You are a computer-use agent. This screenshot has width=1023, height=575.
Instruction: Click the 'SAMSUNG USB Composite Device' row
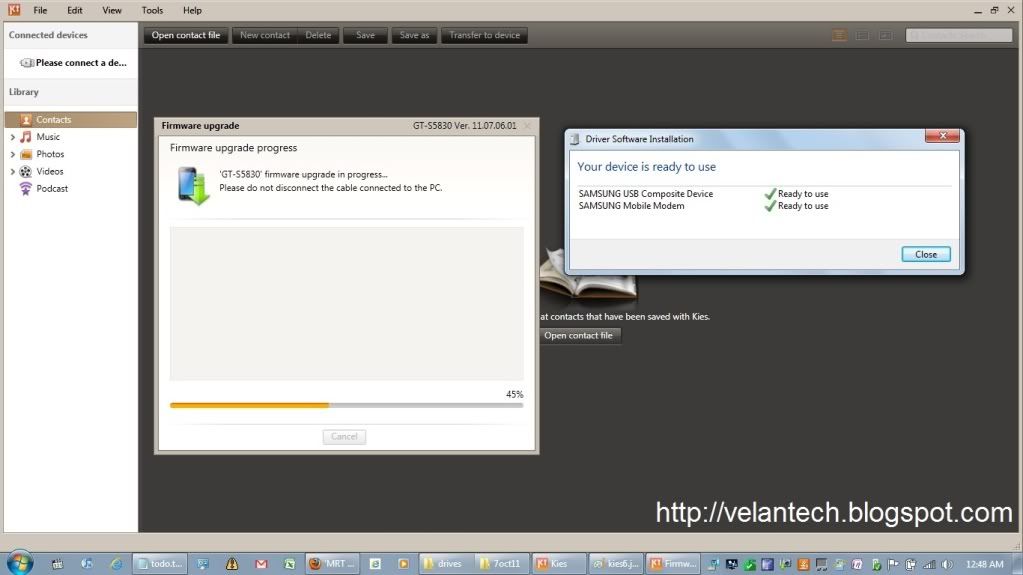[x=703, y=194]
